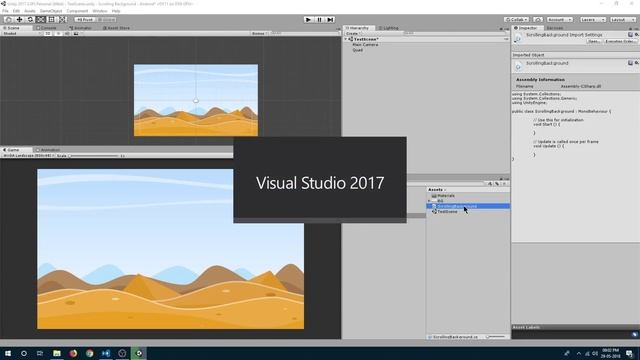Open the Collab dropdown
Screen dimensions: 640x360
516,20
